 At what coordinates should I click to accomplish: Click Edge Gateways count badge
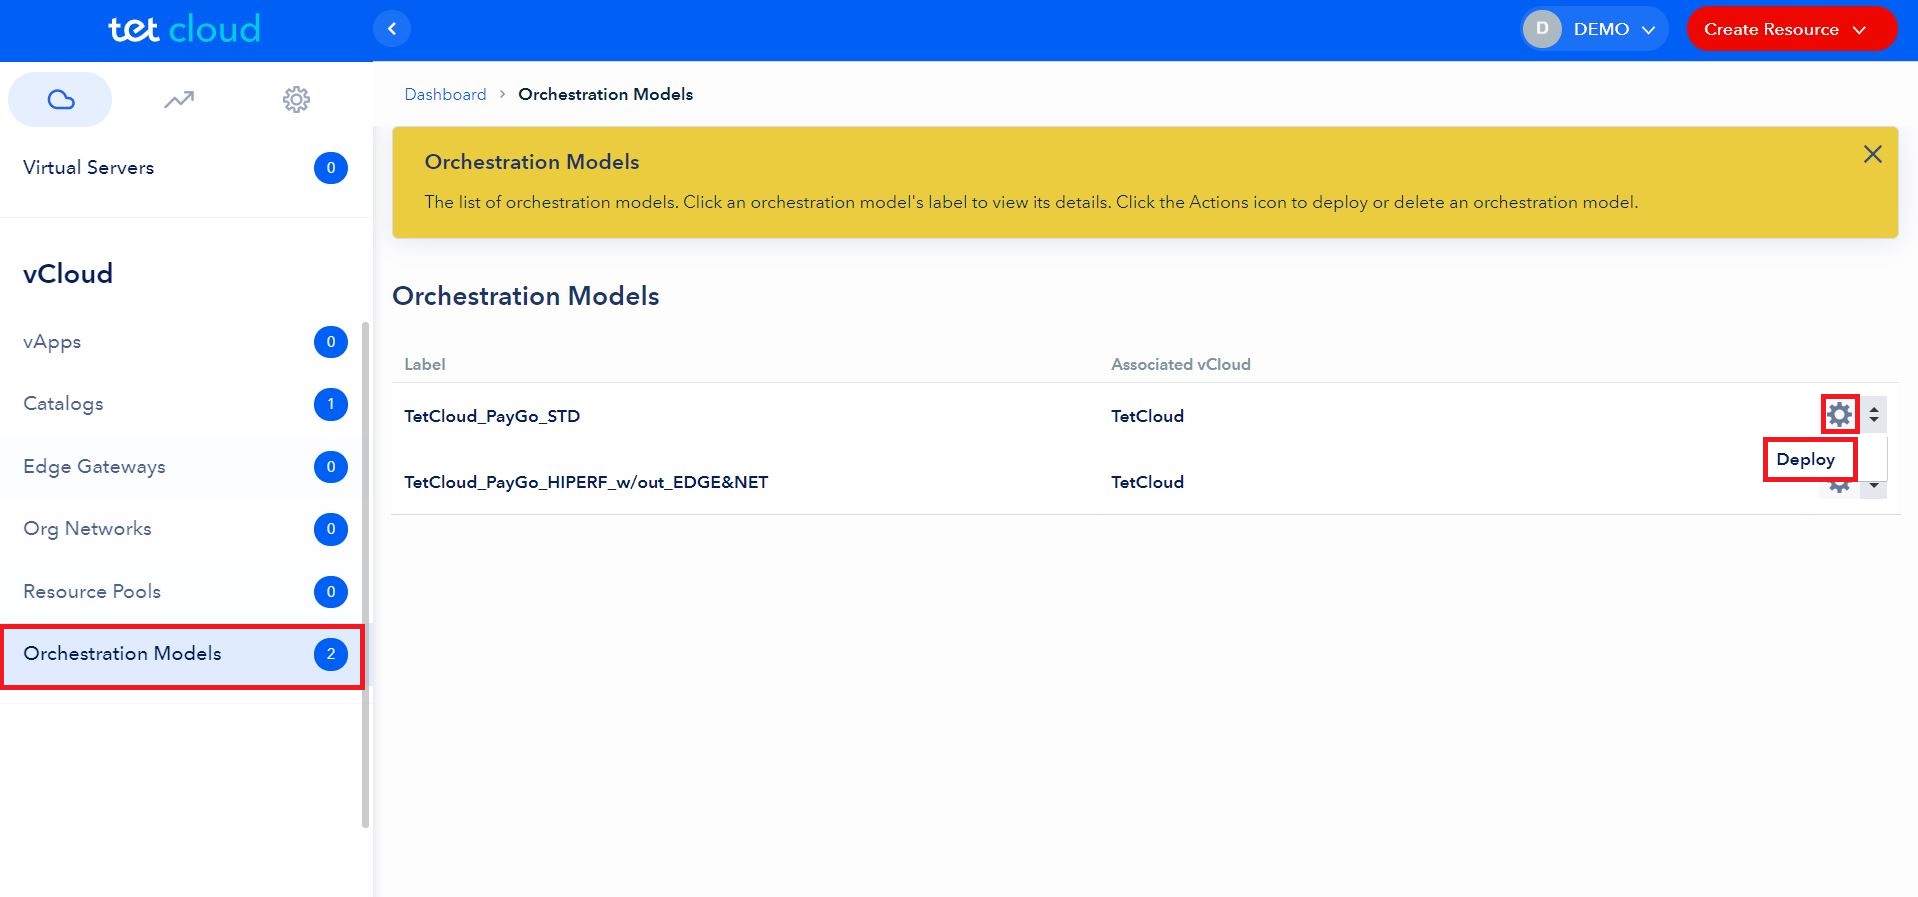pos(331,467)
